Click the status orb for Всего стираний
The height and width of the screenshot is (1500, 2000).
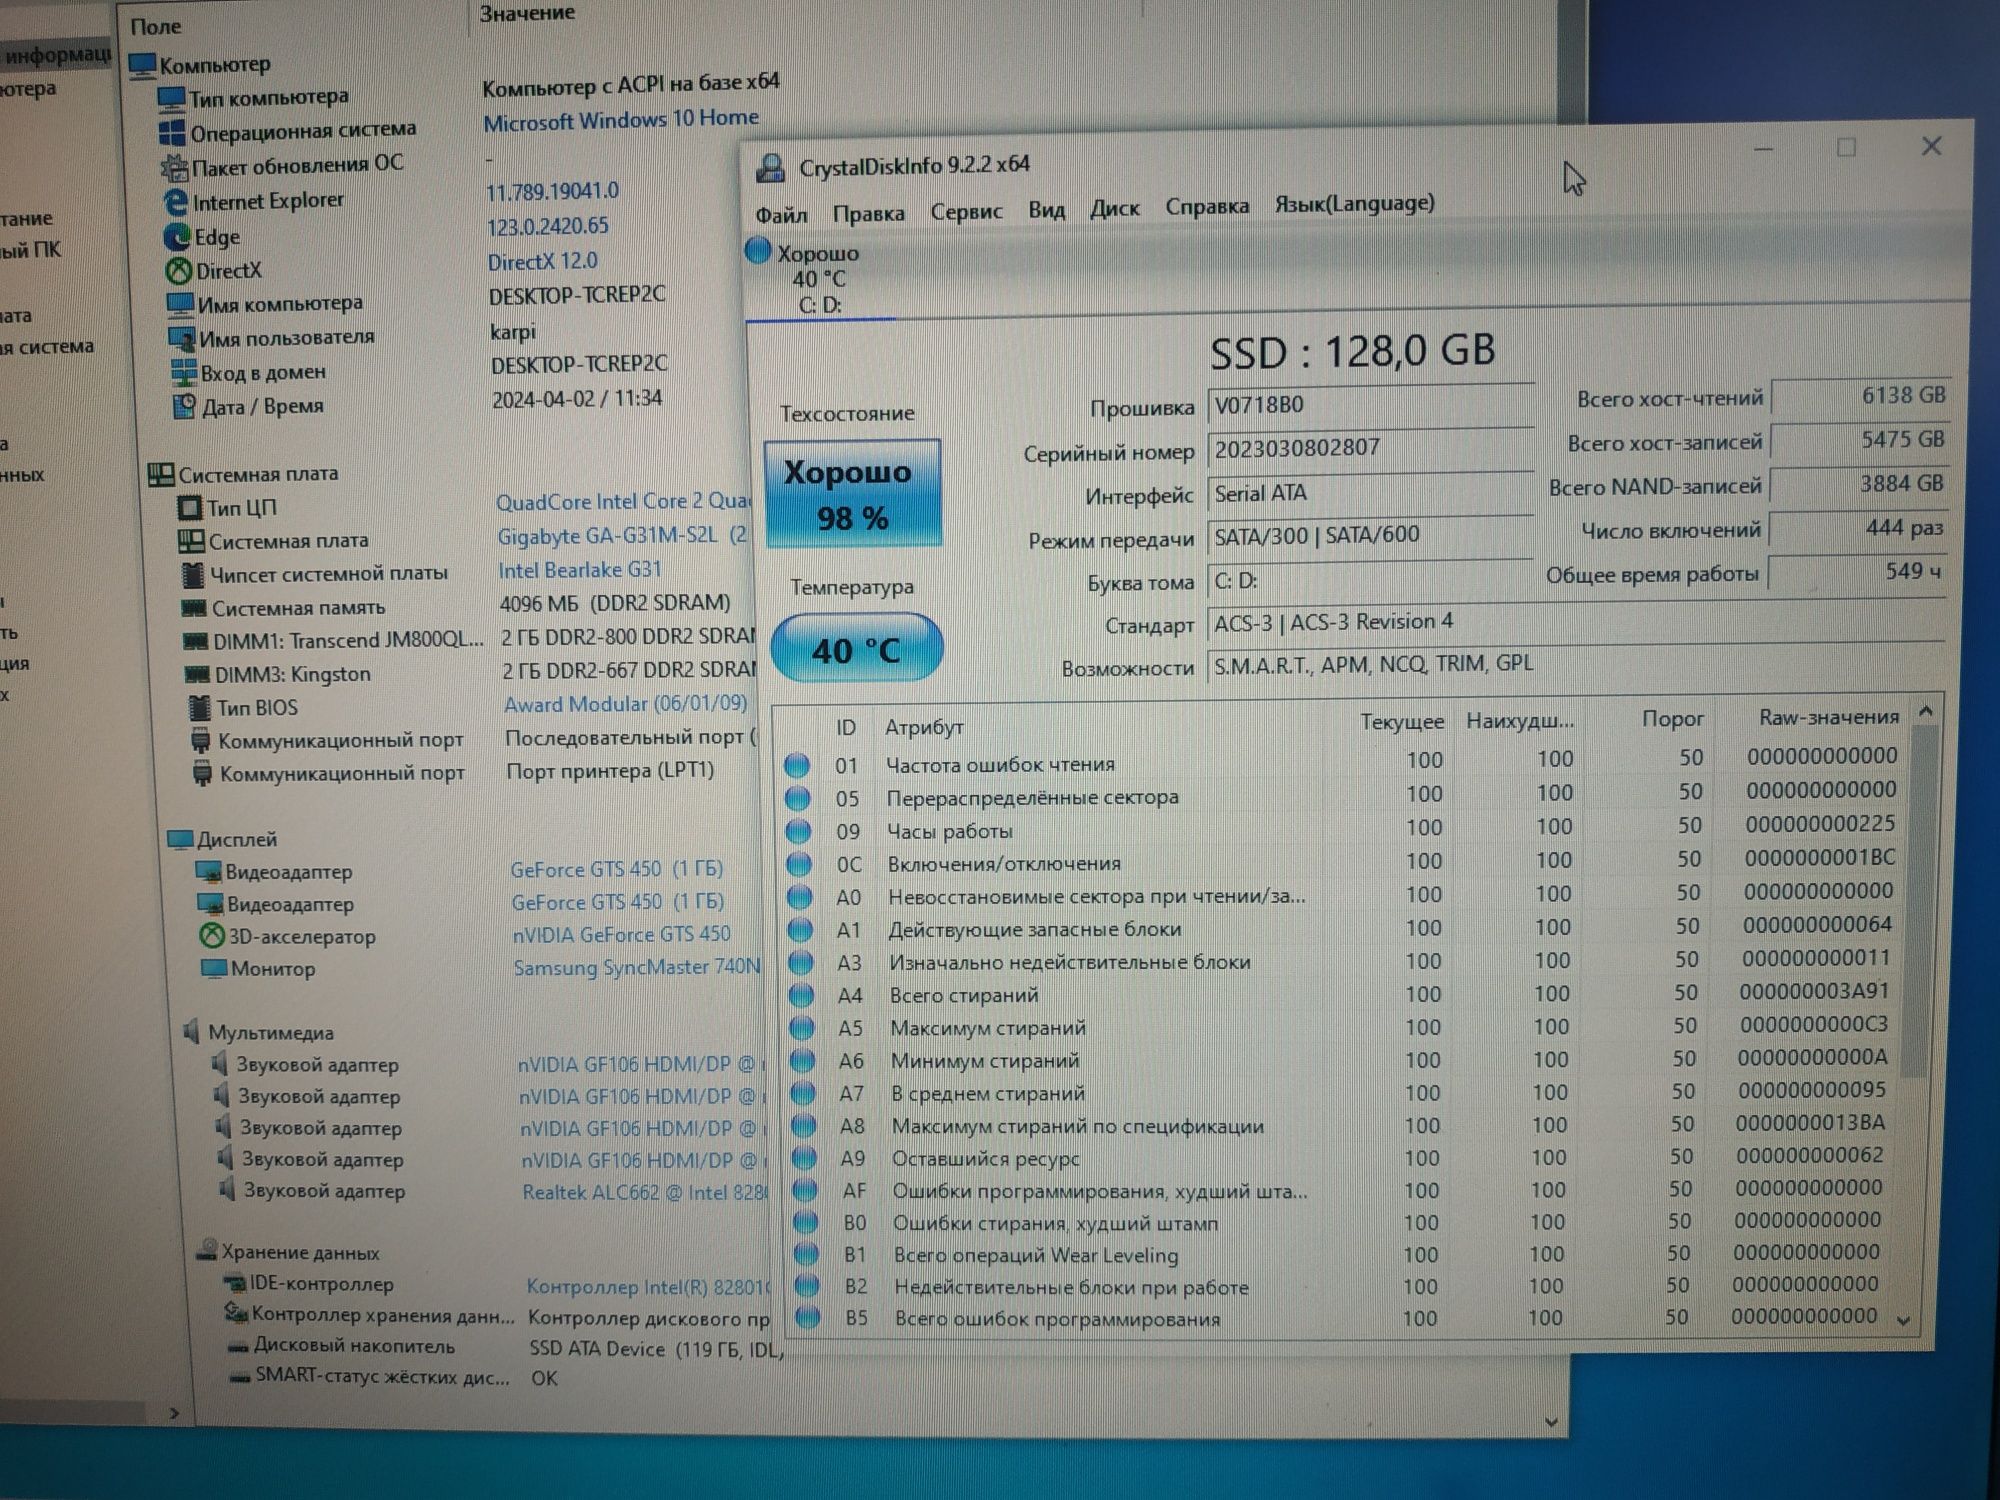pos(802,995)
